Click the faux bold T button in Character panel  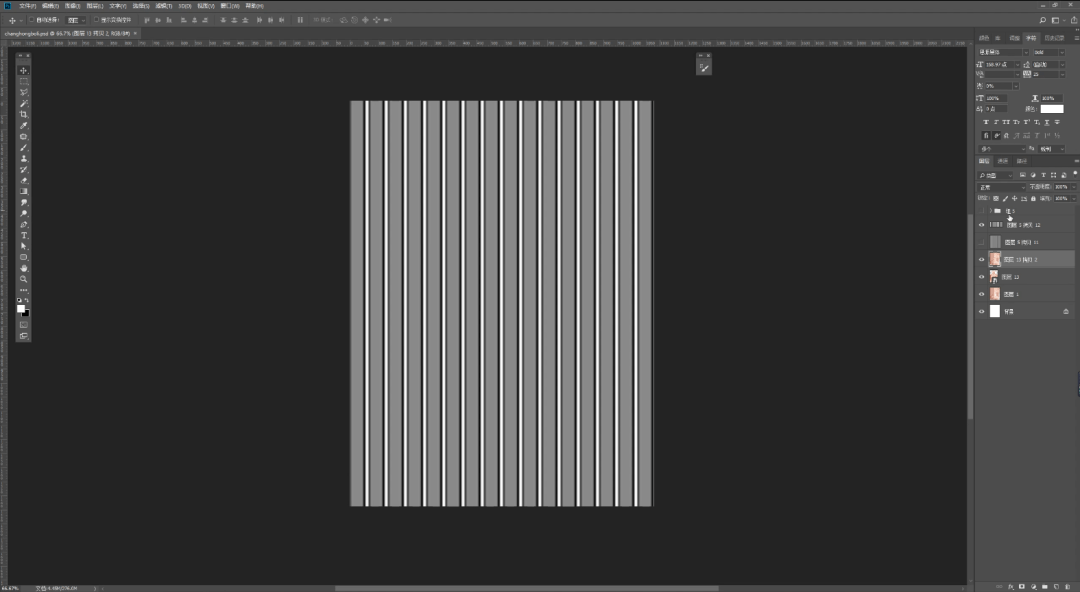click(x=986, y=122)
